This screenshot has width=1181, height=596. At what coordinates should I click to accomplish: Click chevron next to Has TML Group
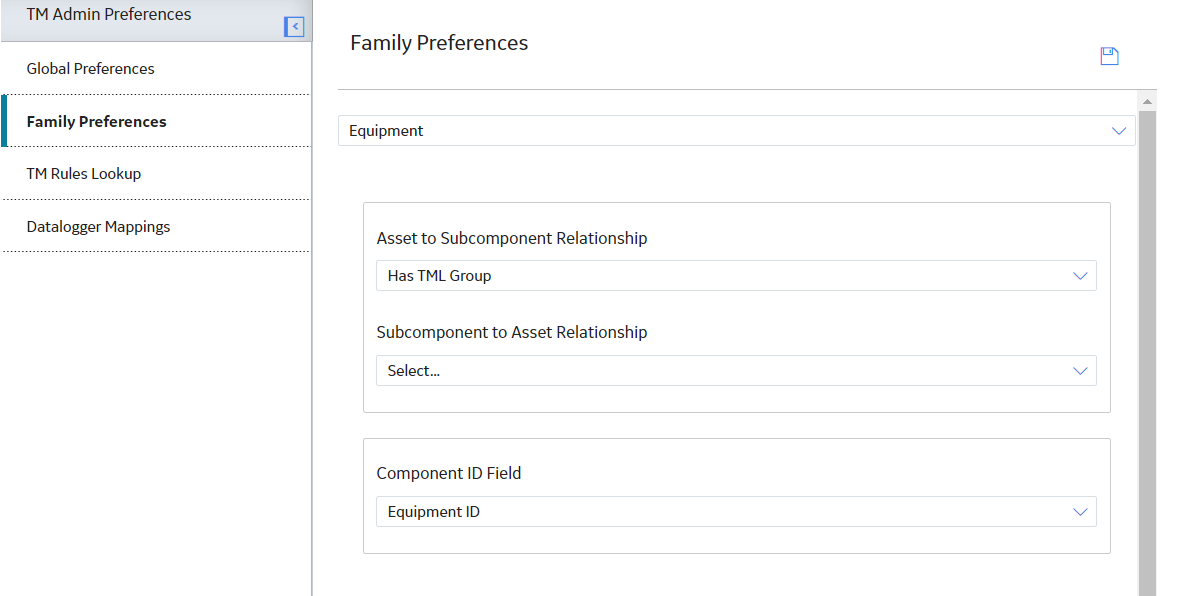(1080, 276)
